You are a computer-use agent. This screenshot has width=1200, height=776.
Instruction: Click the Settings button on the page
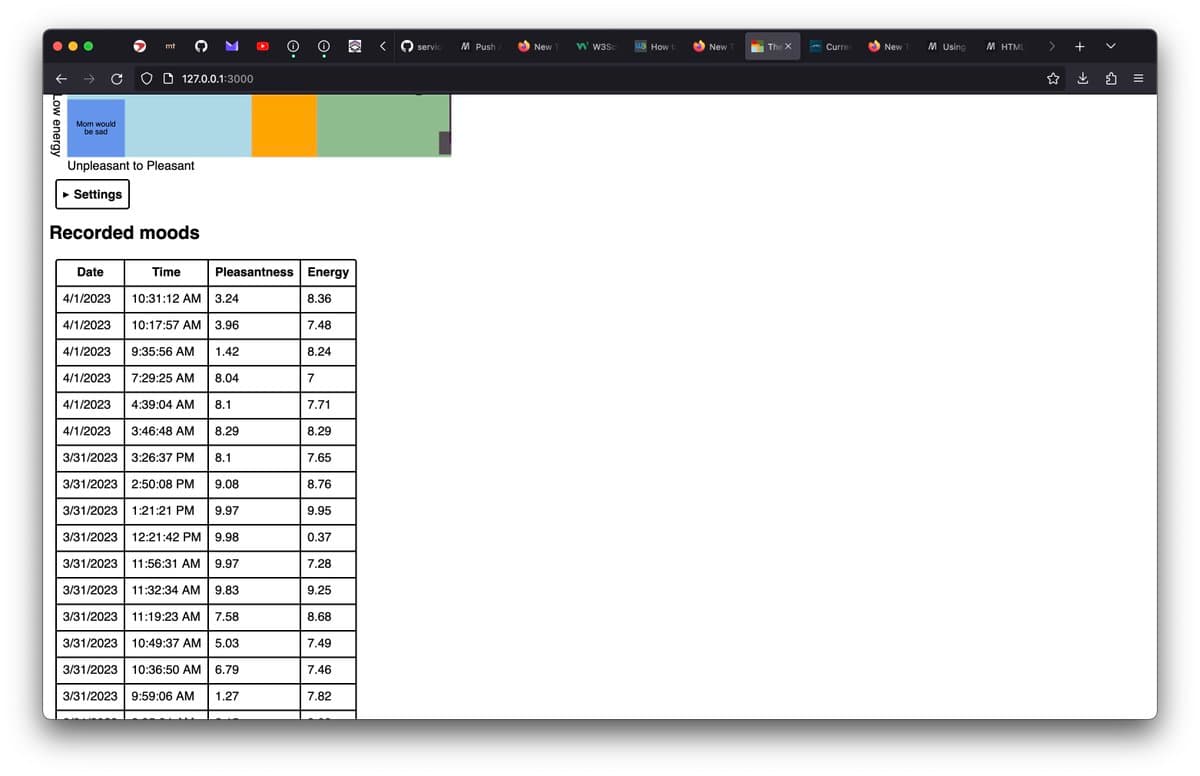pos(92,194)
